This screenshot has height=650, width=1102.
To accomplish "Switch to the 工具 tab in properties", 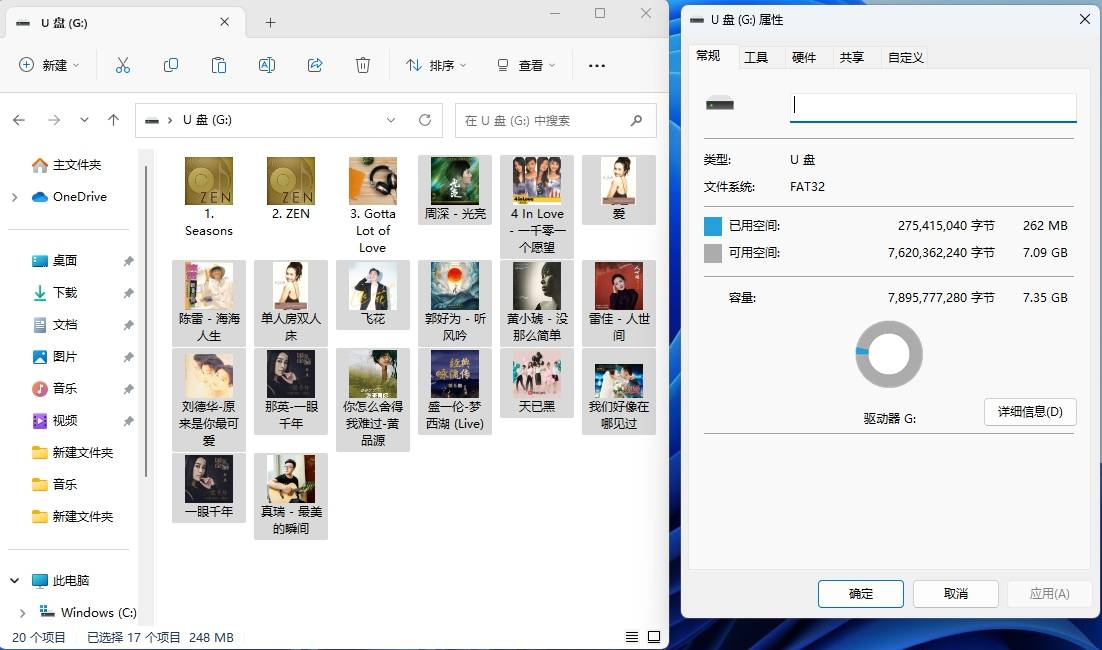I will (756, 57).
